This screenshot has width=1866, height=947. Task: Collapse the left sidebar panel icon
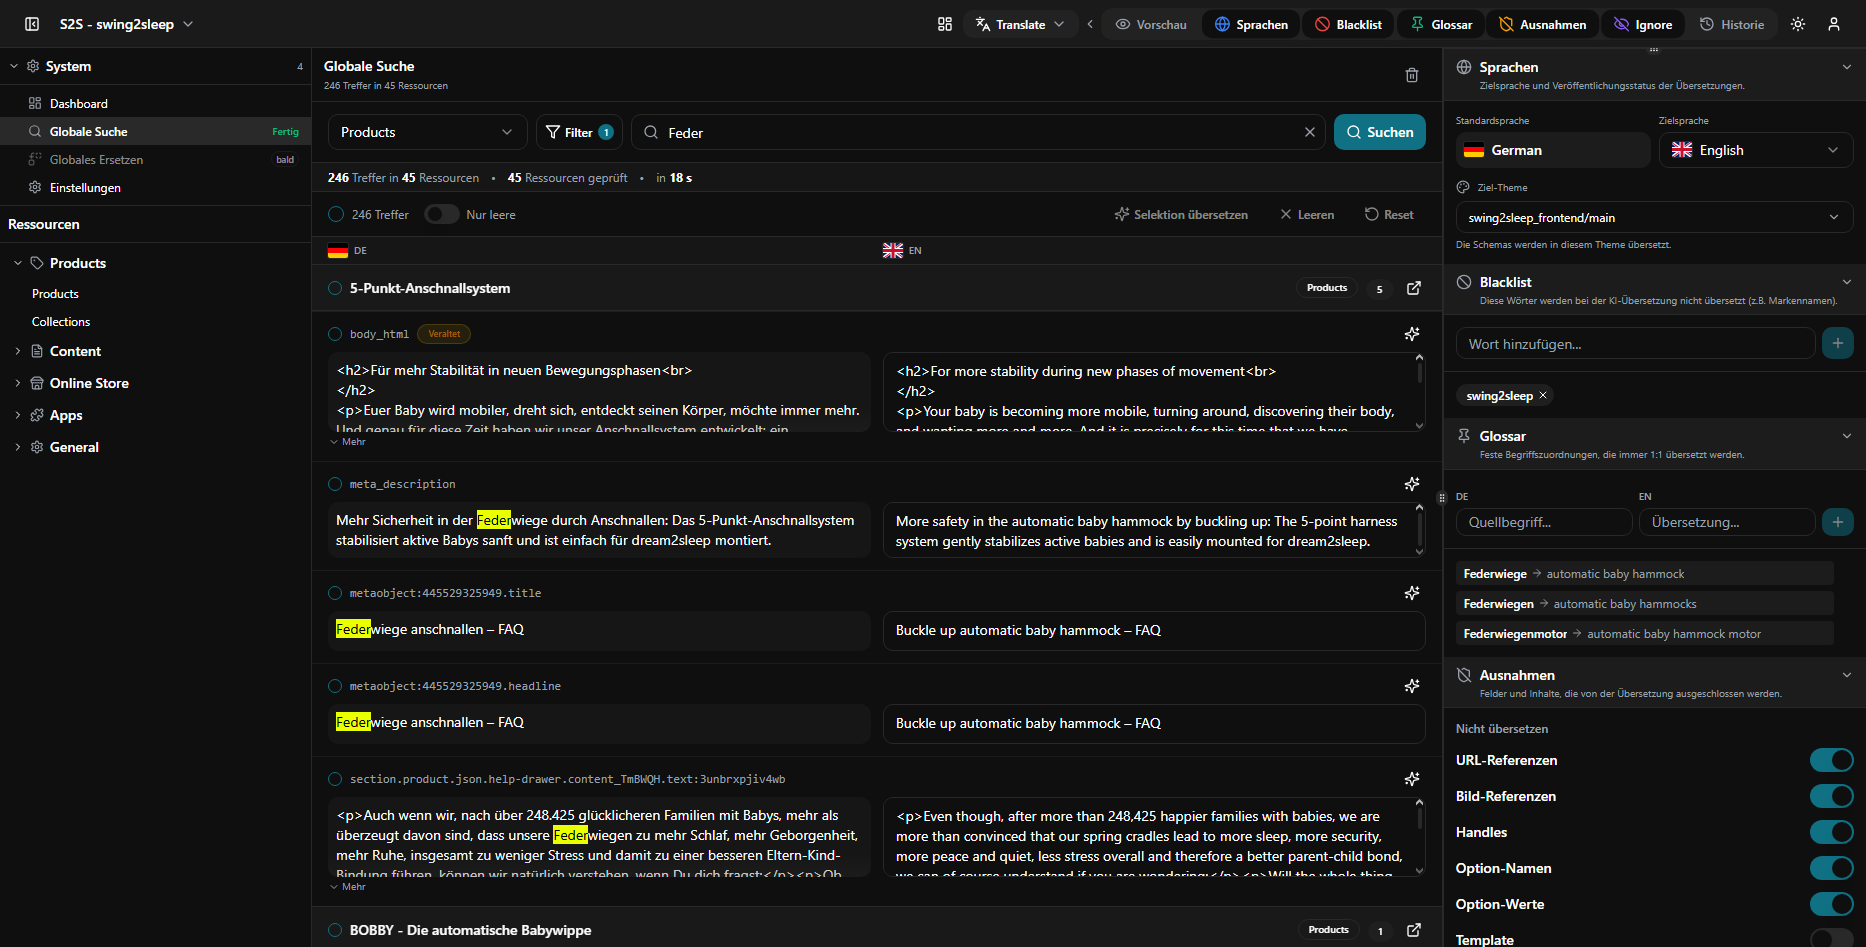click(32, 24)
